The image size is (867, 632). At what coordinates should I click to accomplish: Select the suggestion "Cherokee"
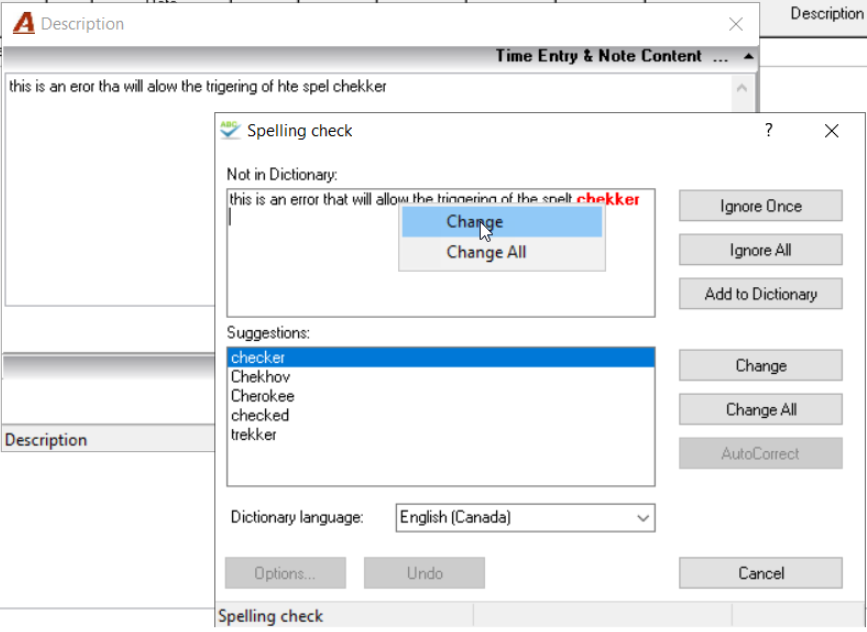tap(441, 396)
